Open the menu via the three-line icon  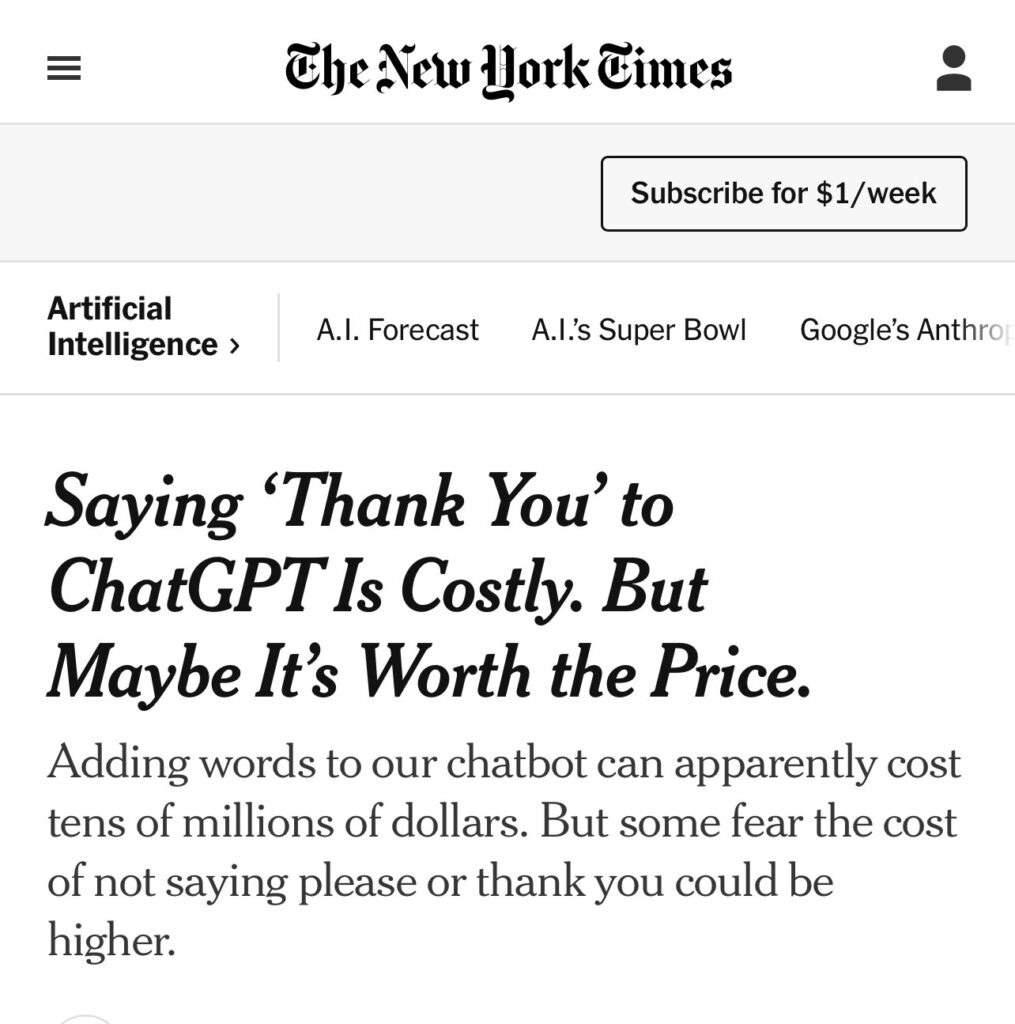(x=64, y=68)
